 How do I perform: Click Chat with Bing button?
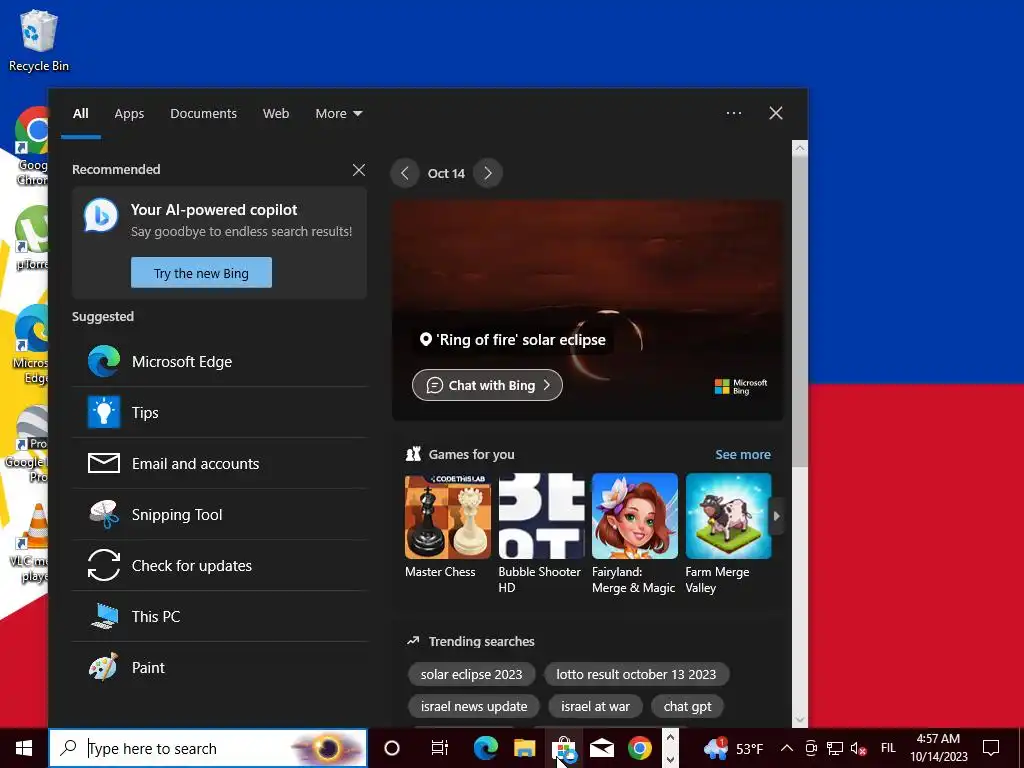(x=487, y=385)
